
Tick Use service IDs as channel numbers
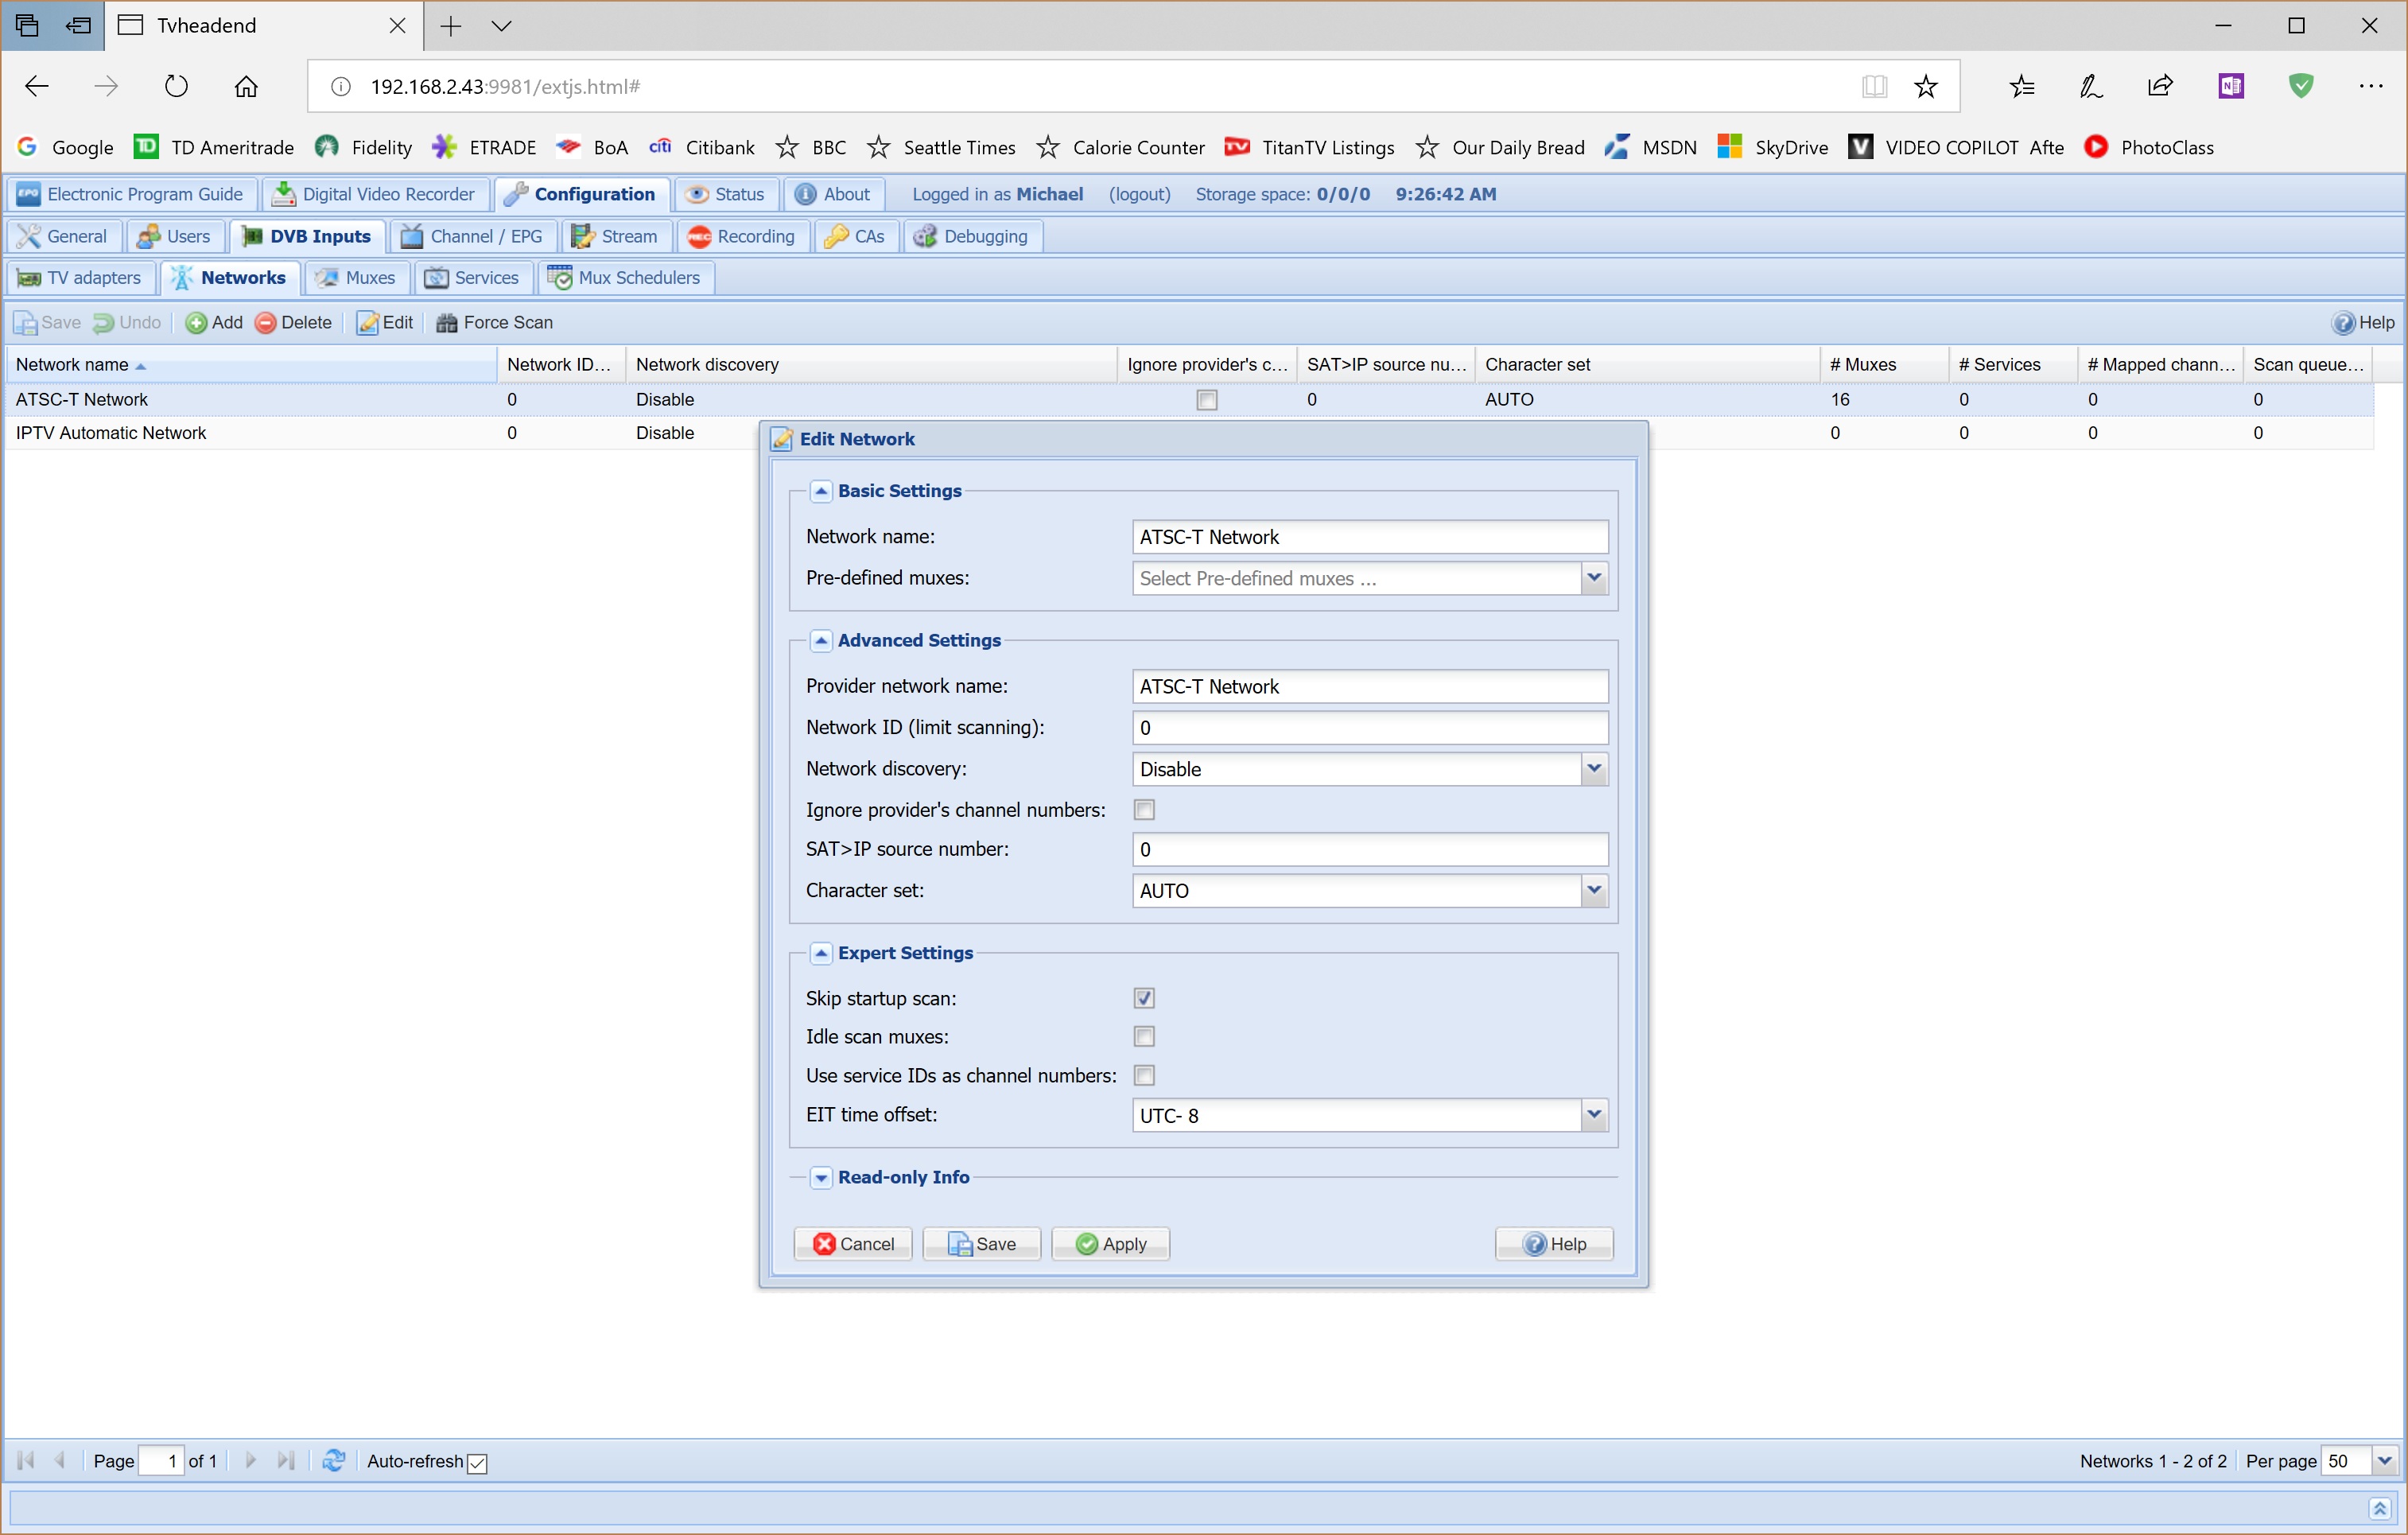pos(1144,1075)
